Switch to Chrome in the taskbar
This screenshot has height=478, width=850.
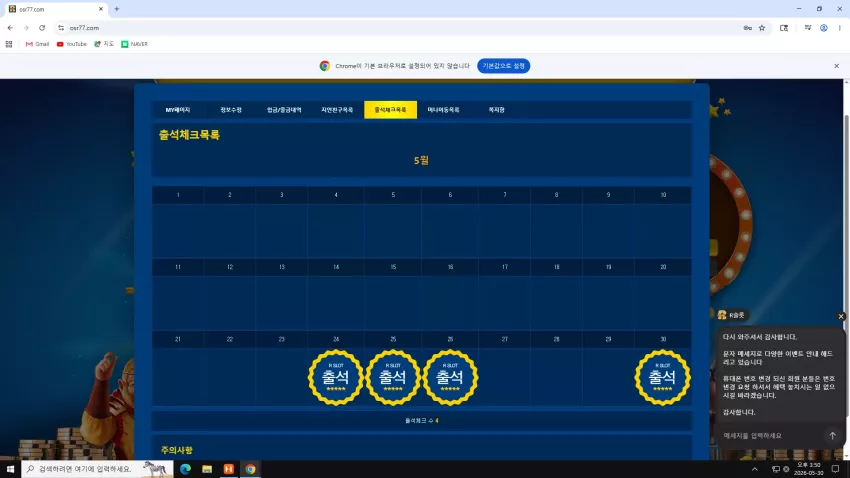pos(250,469)
